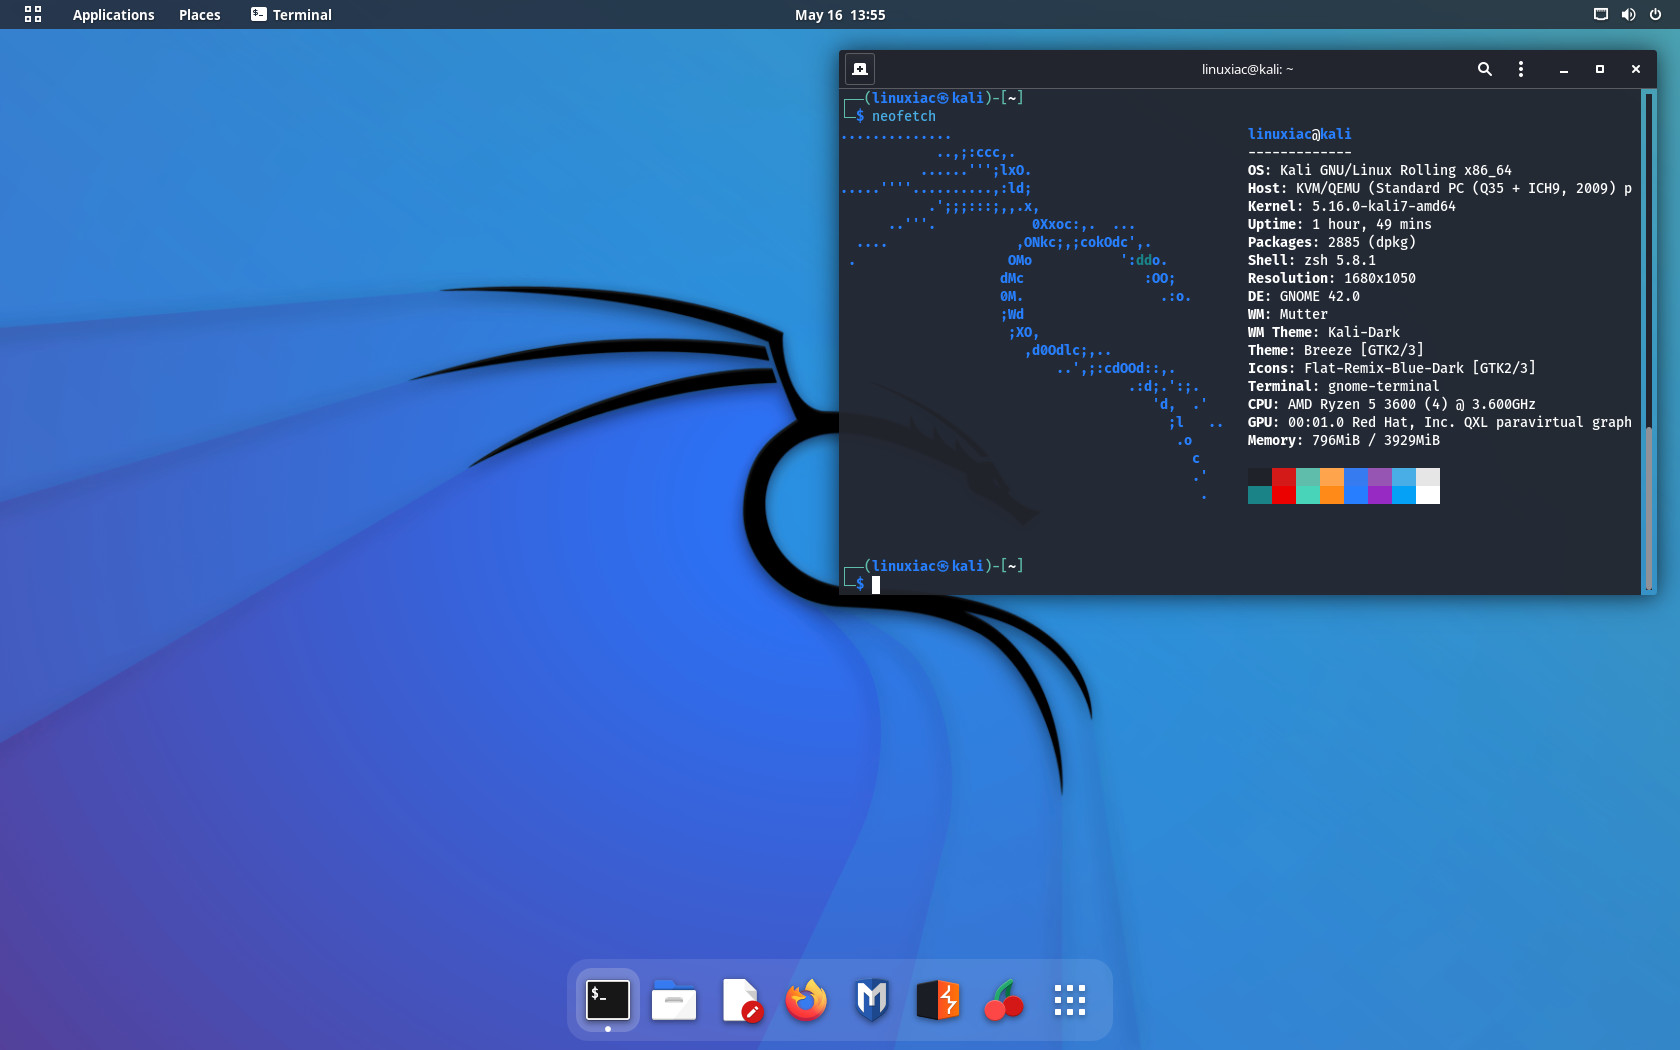Open the Applications menu
This screenshot has height=1050, width=1680.
113,14
